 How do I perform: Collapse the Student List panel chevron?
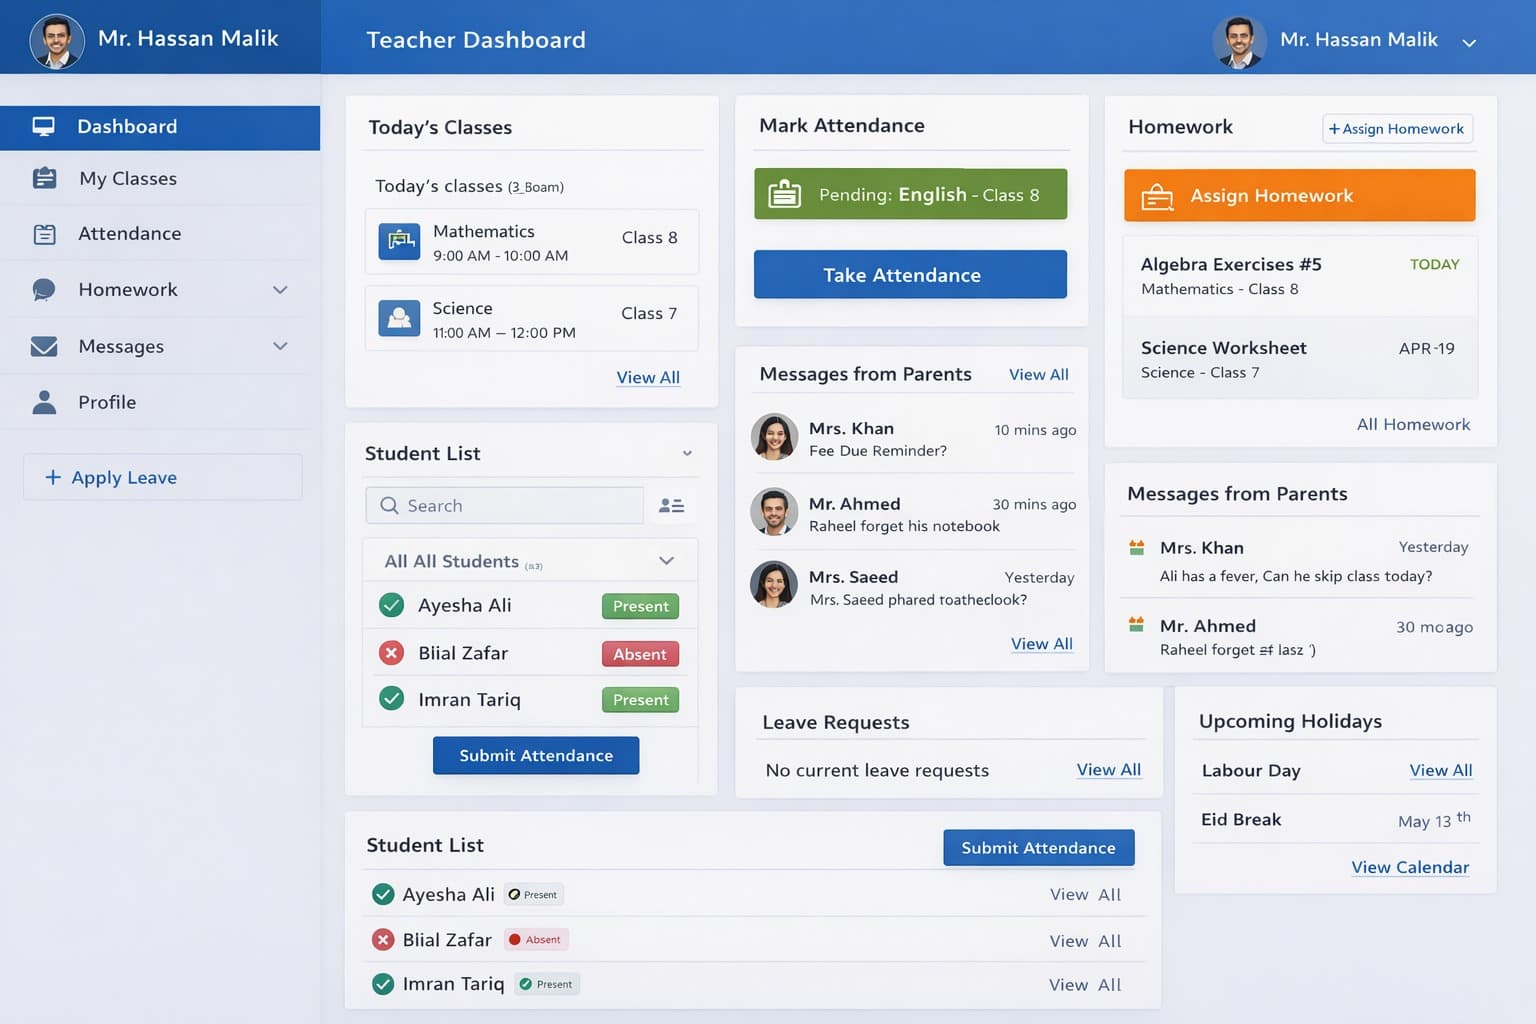point(687,454)
